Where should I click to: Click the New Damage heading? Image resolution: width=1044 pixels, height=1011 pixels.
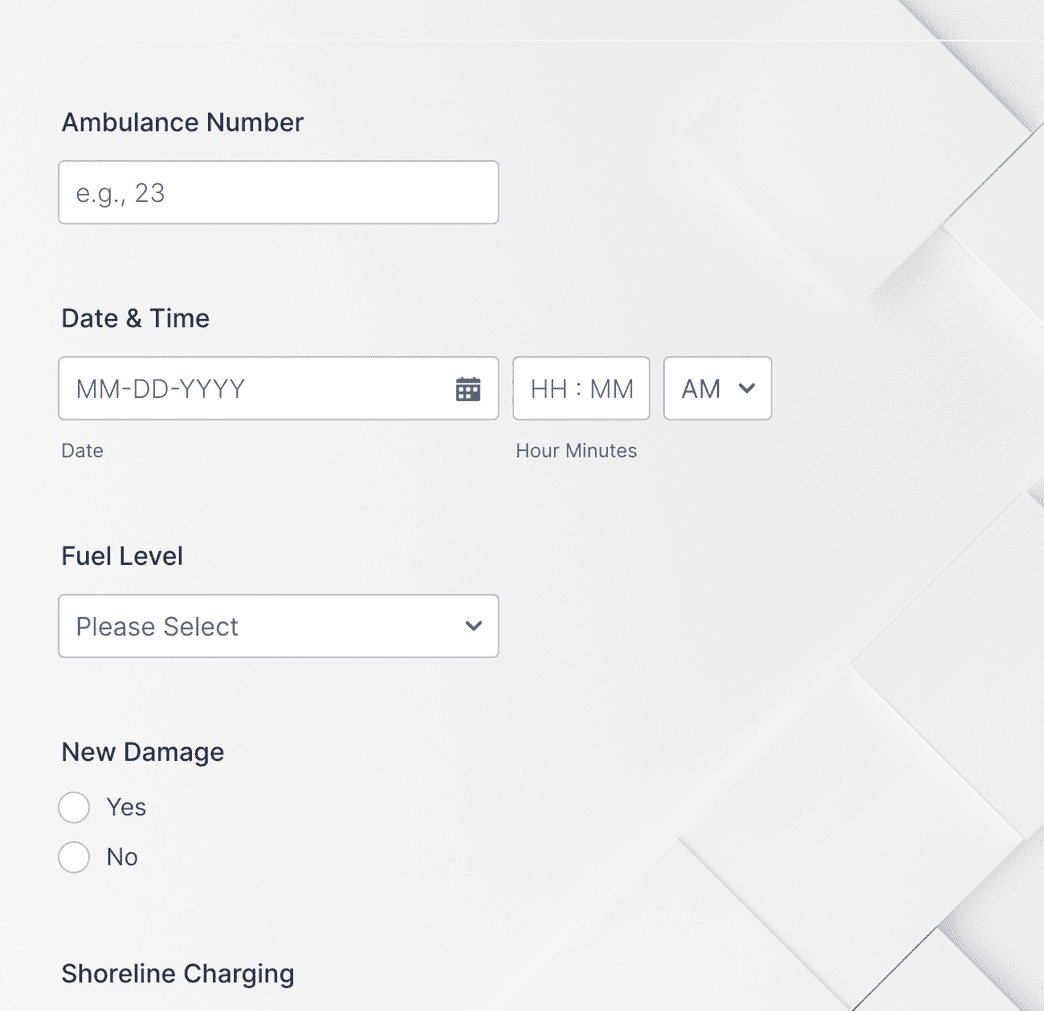[x=142, y=752]
